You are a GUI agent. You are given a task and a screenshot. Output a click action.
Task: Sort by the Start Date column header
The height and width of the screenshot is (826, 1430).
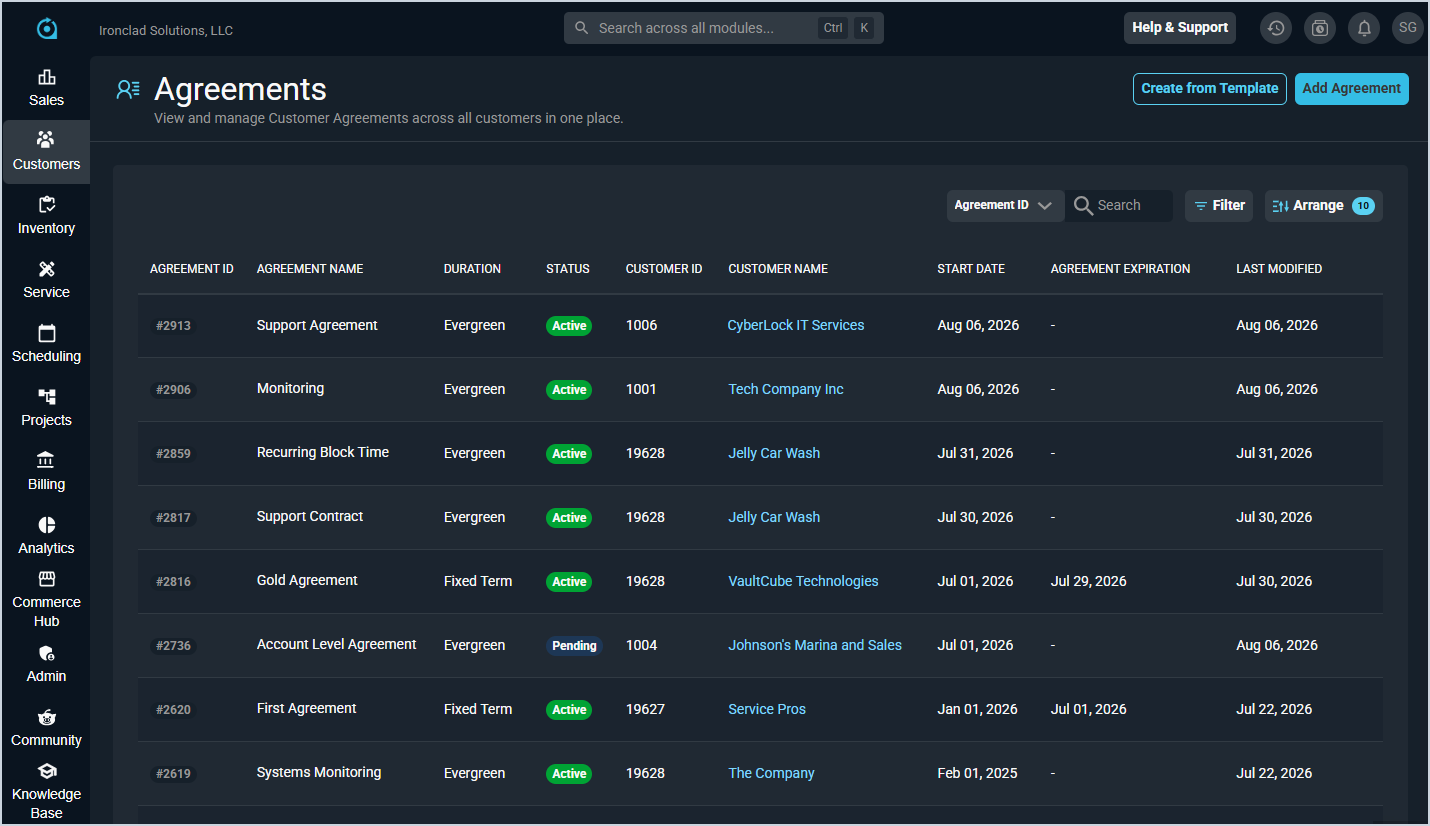[x=971, y=269]
